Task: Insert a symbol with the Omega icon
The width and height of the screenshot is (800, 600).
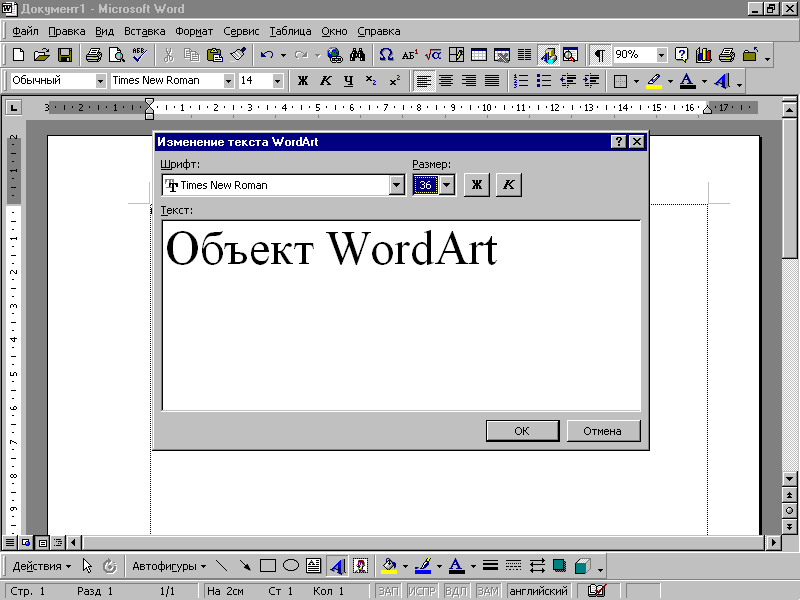Action: 386,55
